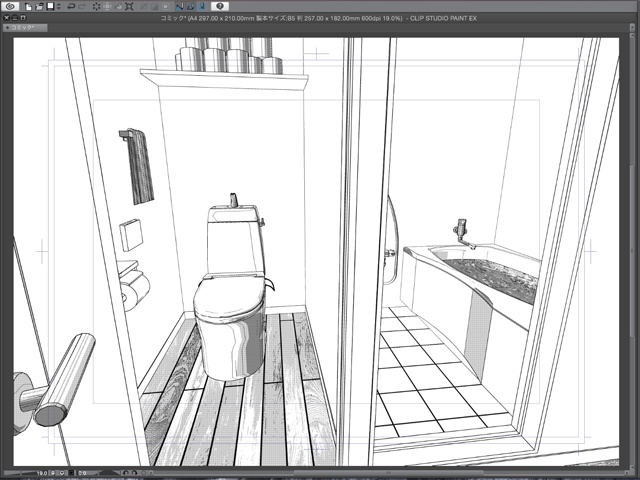Click the rotation angle field showing 0.0

coord(82,473)
